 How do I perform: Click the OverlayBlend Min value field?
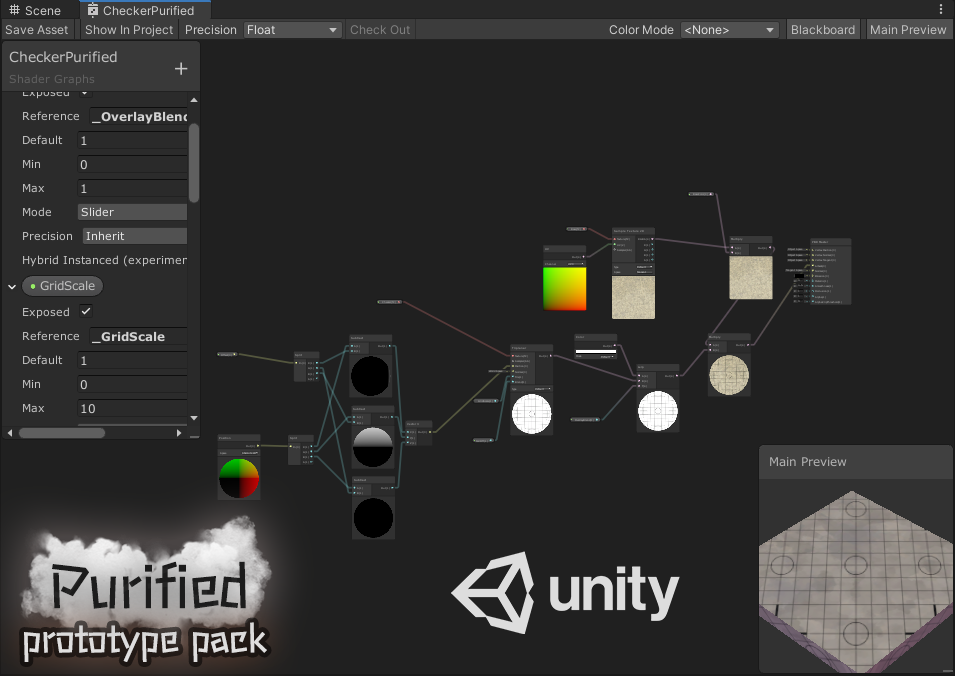point(133,164)
